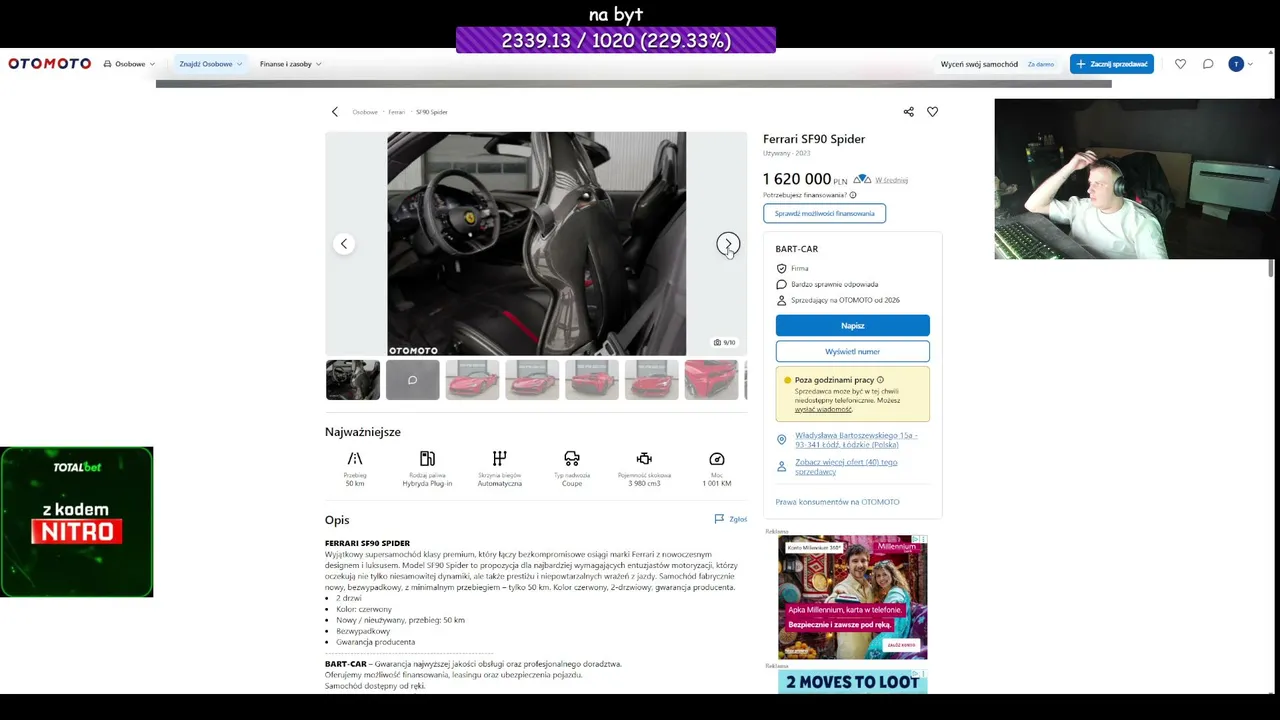Viewport: 1280px width, 720px height.
Task: Select the first red car thumbnail
Action: click(472, 380)
